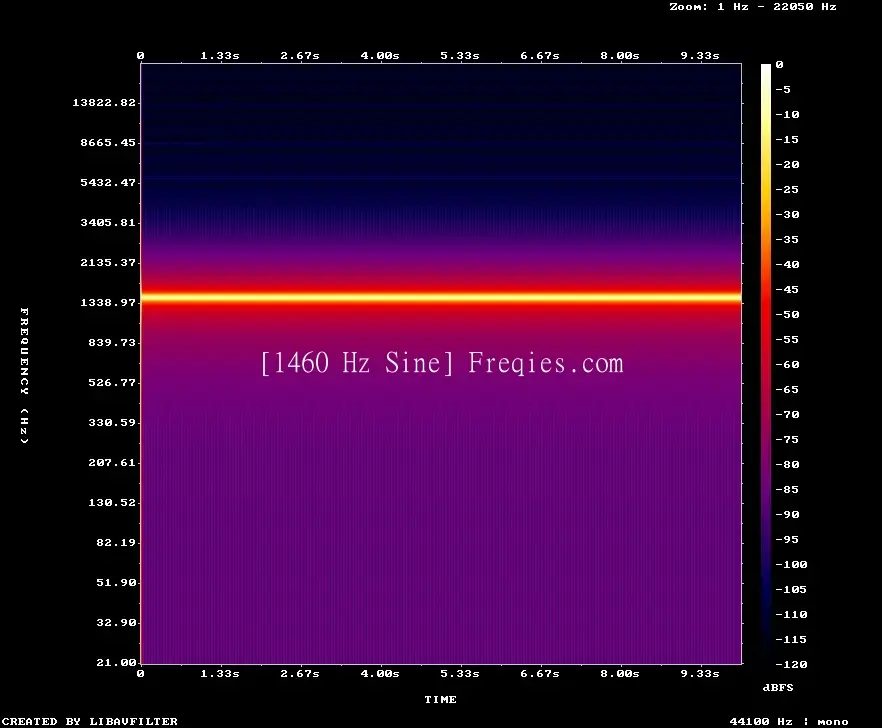Click the CREATED BY LIBAVFILTER text
Viewport: 882px width, 728px height.
click(90, 721)
